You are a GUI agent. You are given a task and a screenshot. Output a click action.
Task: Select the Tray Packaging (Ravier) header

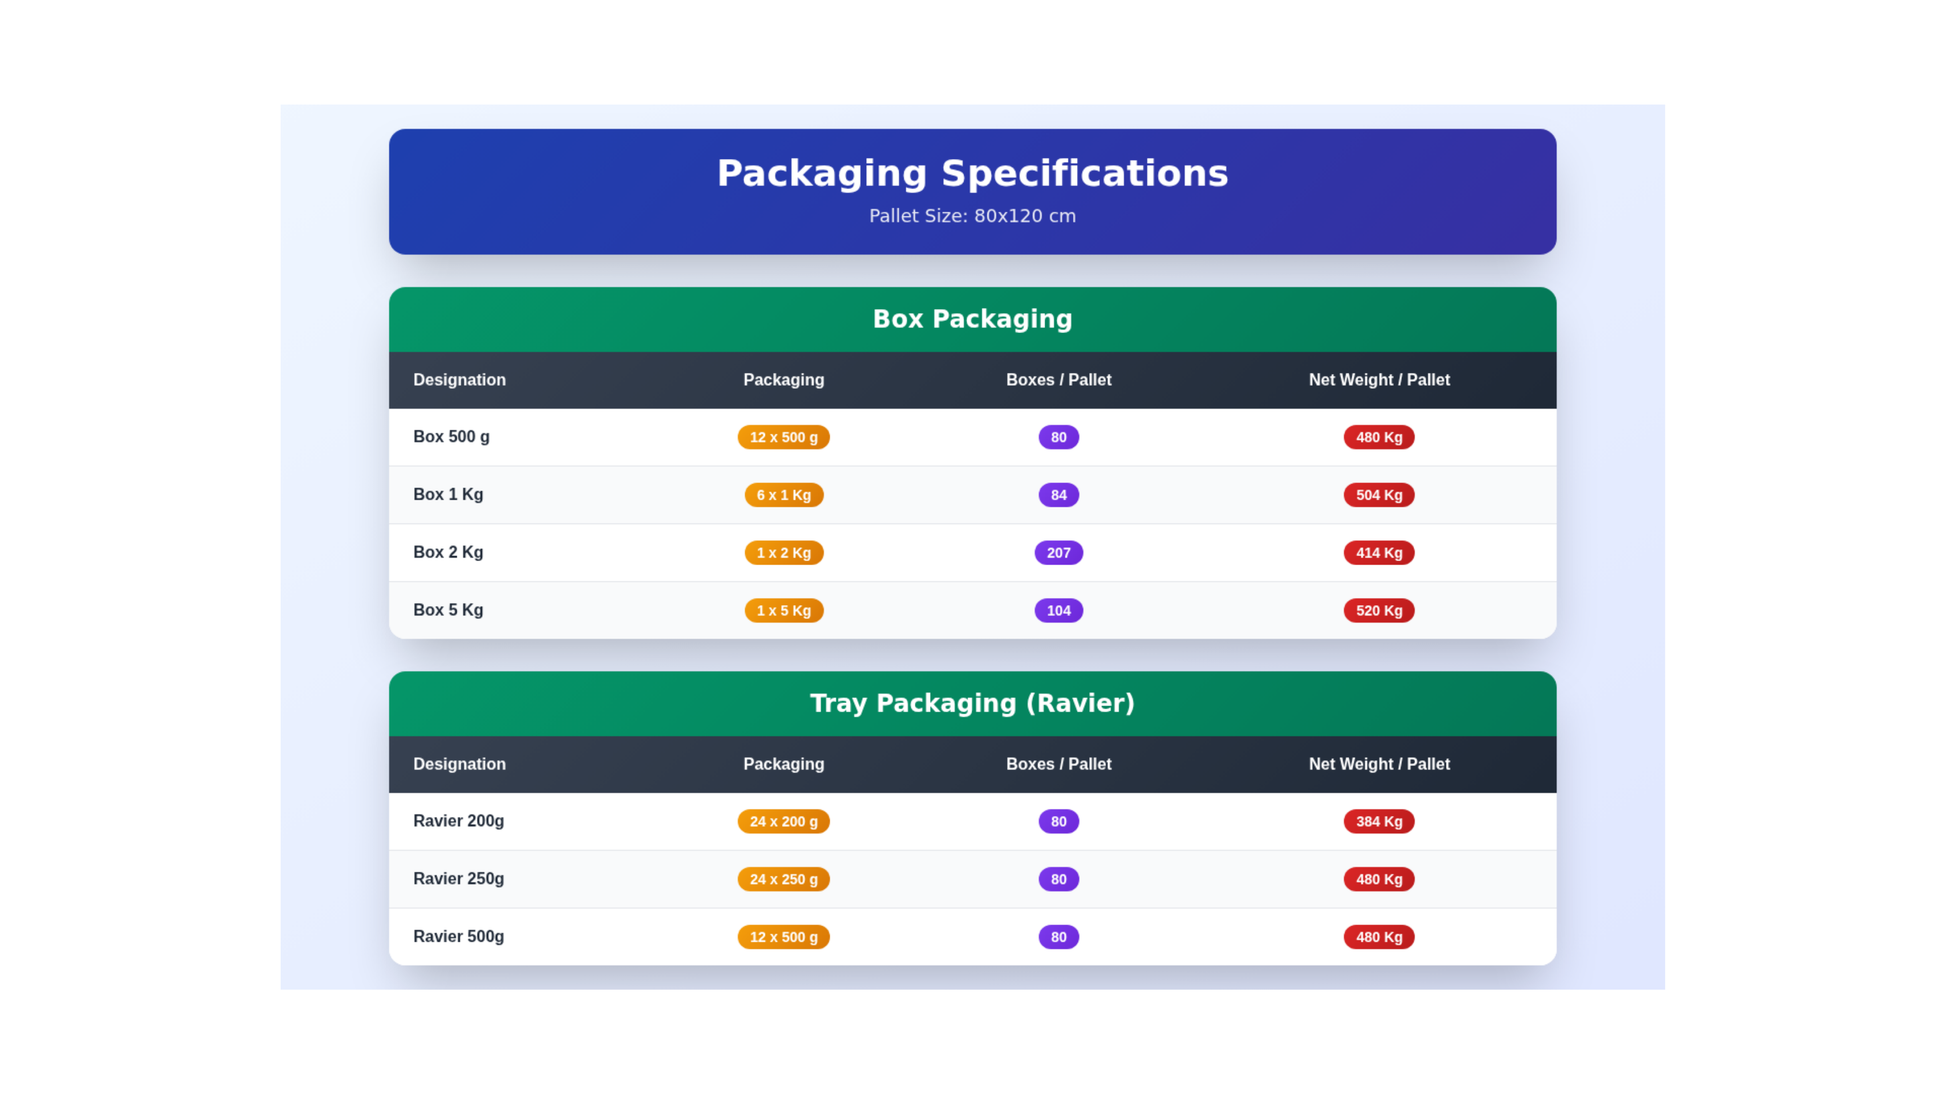click(x=972, y=703)
